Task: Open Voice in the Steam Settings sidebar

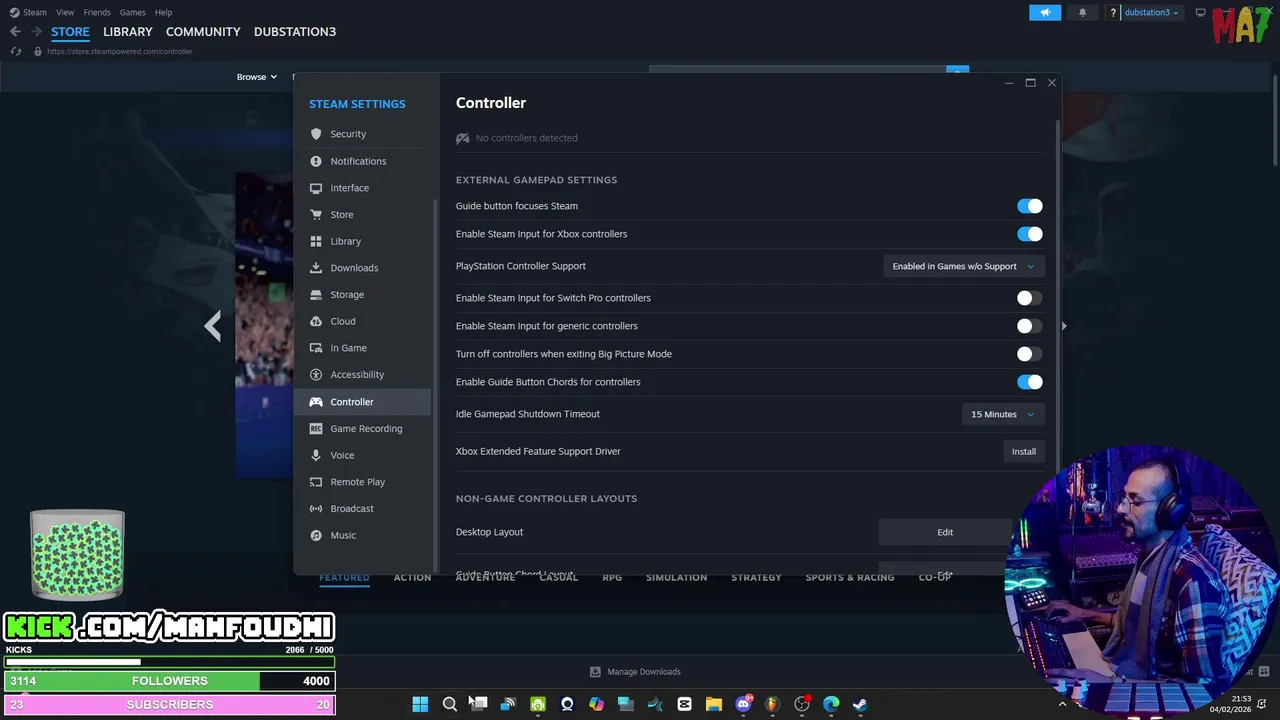Action: click(364, 455)
